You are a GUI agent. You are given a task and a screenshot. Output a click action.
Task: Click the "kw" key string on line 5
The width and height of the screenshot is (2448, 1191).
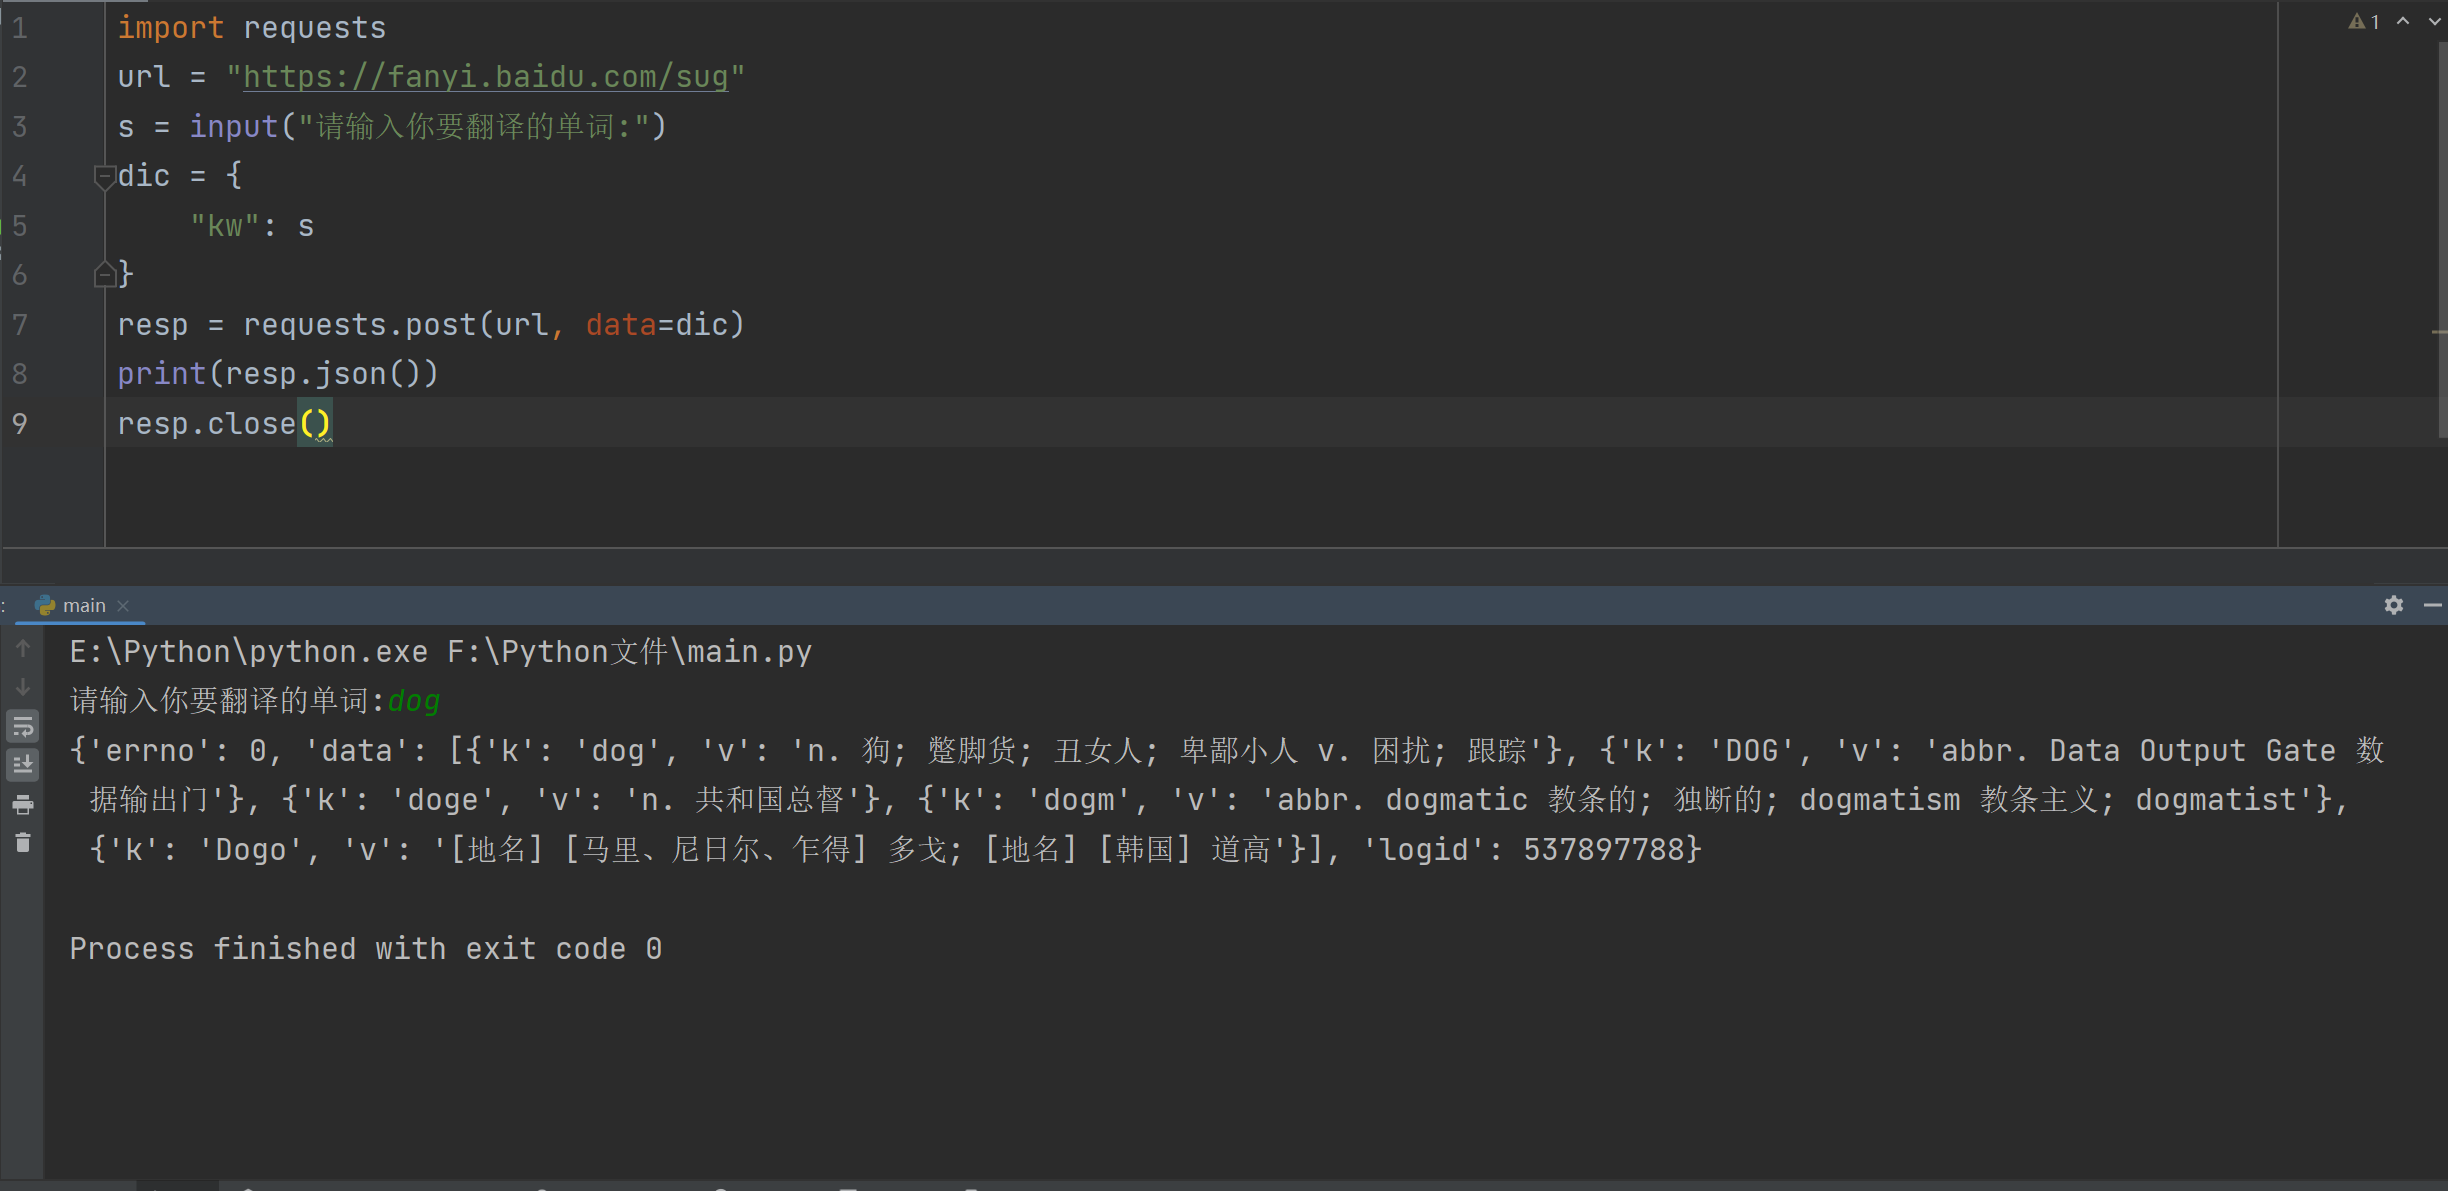click(x=225, y=226)
